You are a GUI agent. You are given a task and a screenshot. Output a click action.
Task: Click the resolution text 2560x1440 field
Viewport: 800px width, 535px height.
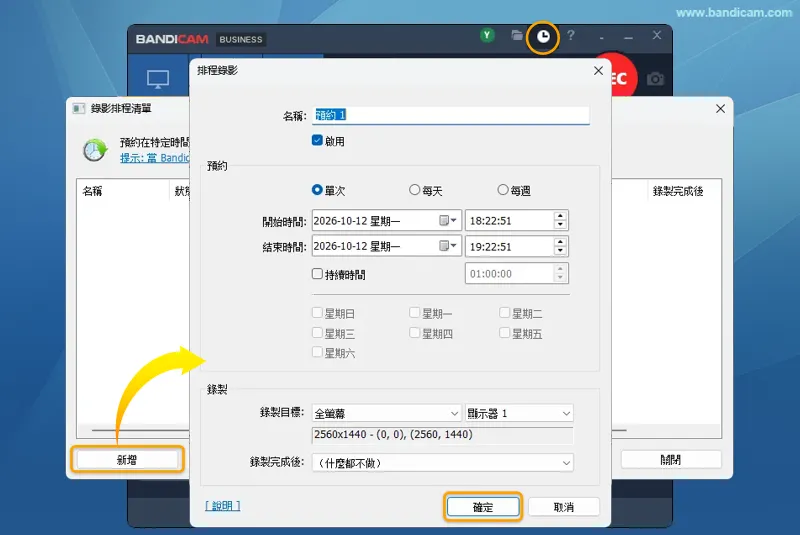pyautogui.click(x=442, y=435)
